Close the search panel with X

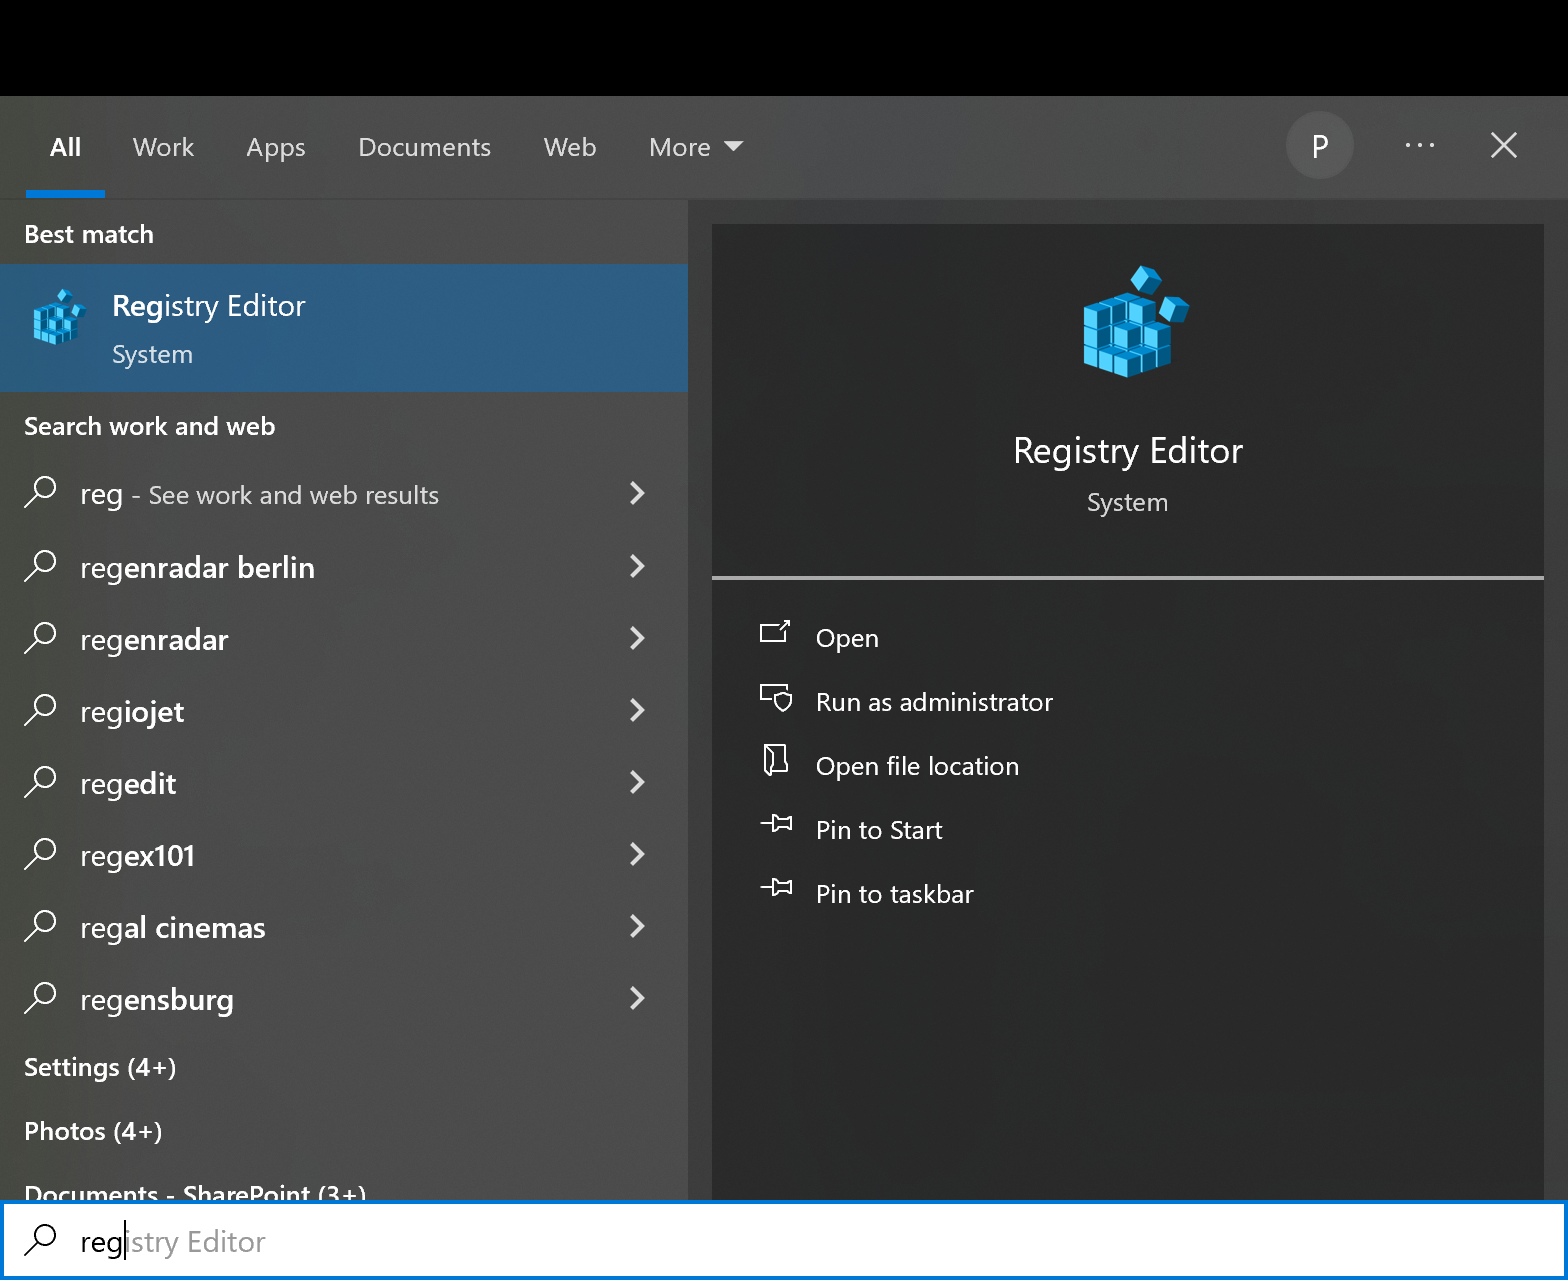click(1504, 146)
